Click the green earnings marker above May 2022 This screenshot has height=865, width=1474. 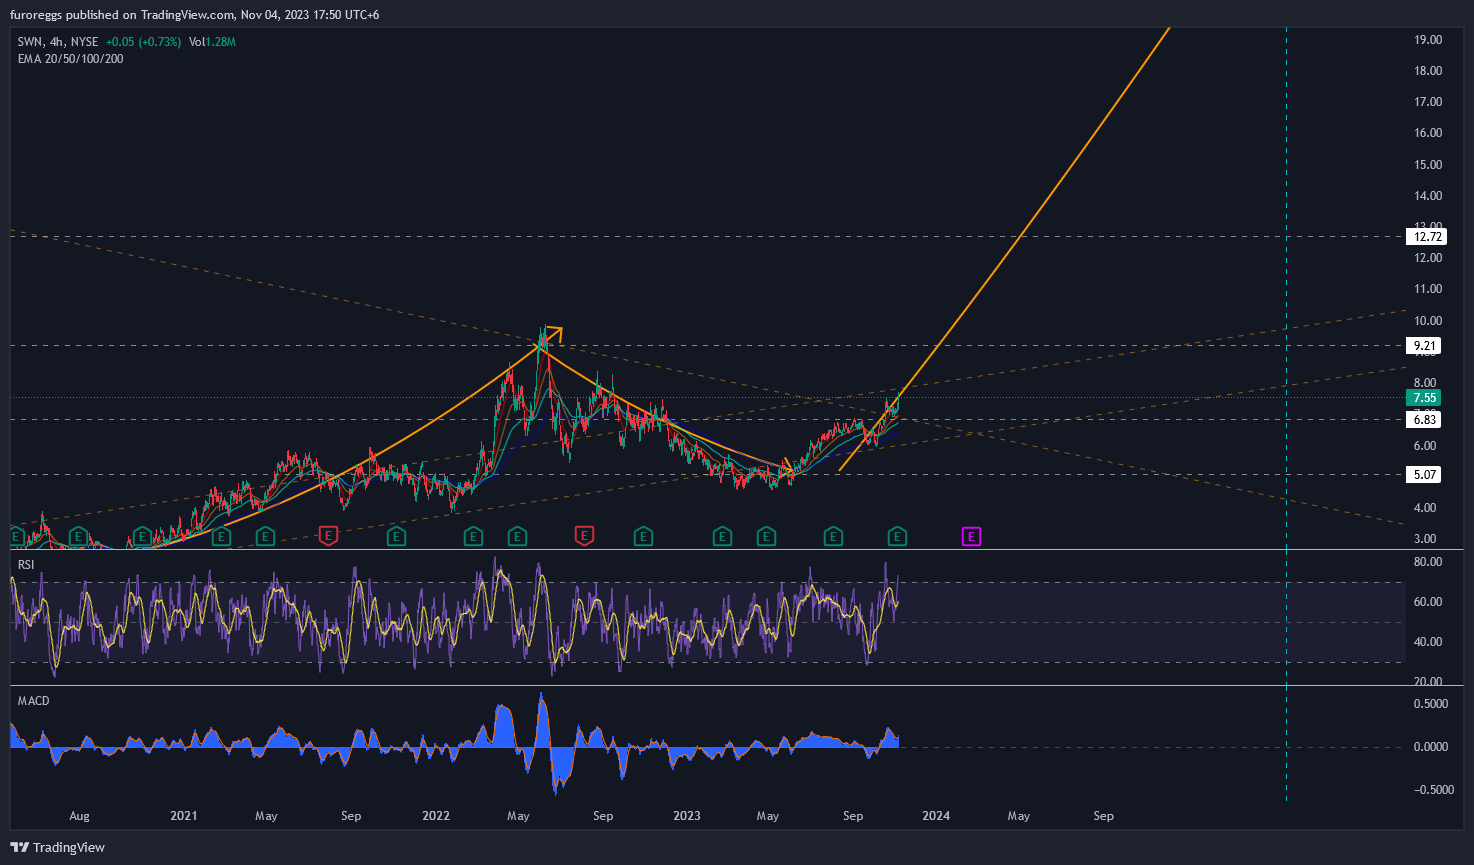coord(518,537)
